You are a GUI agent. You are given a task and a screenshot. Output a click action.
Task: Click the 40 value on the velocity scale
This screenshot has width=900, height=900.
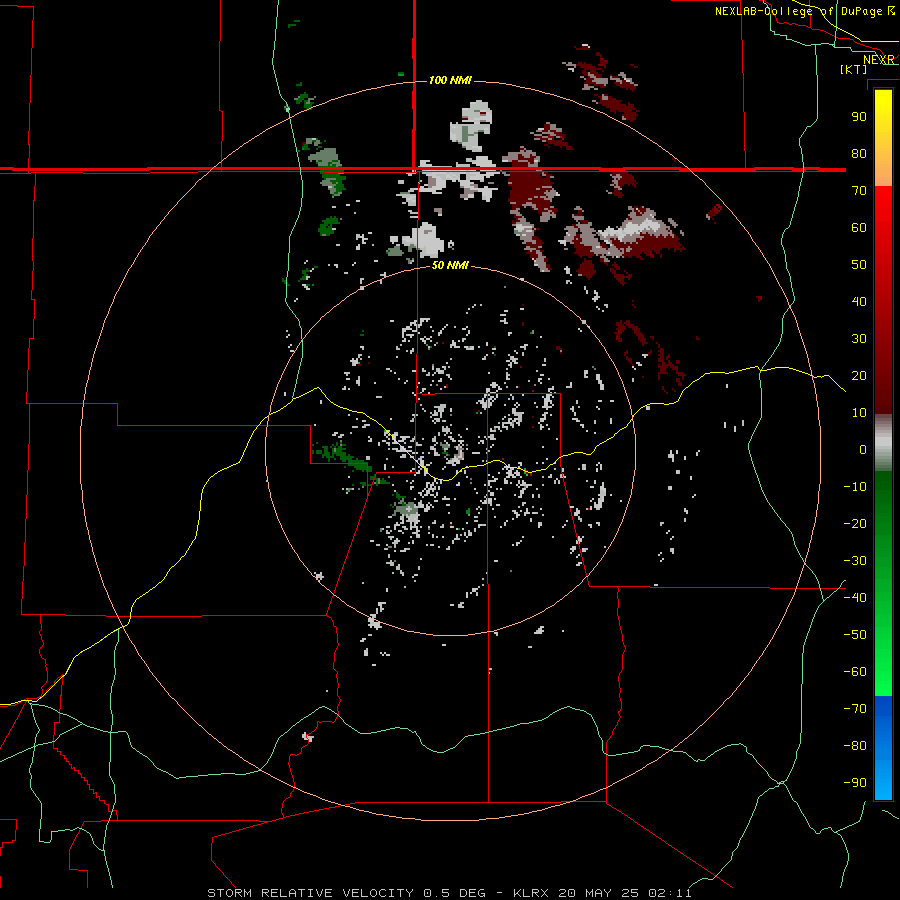click(859, 301)
